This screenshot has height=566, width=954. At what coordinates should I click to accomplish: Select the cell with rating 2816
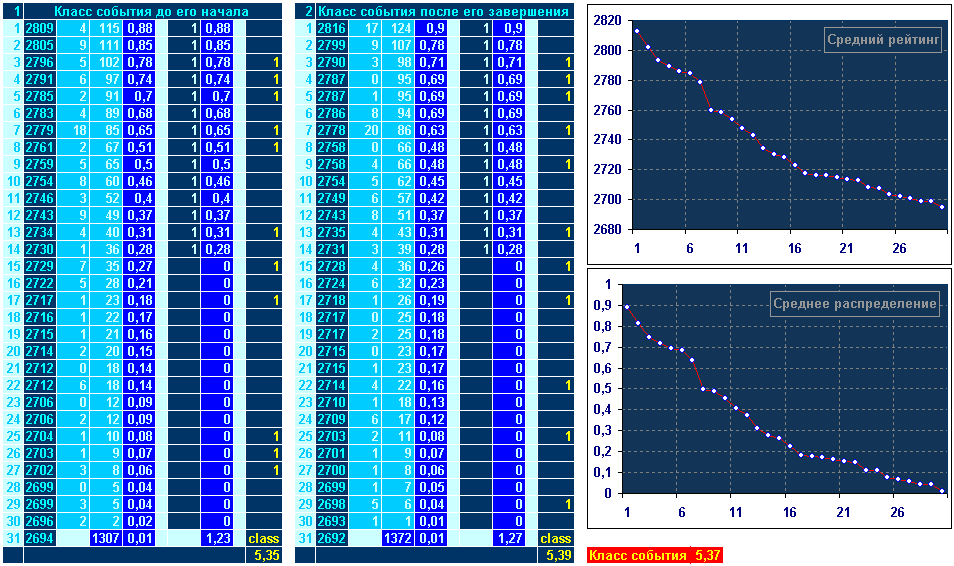(332, 28)
